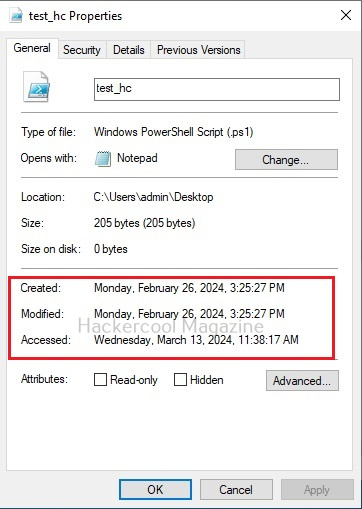Image resolution: width=362 pixels, height=509 pixels.
Task: Open Advanced... attributes dialog
Action: (302, 380)
